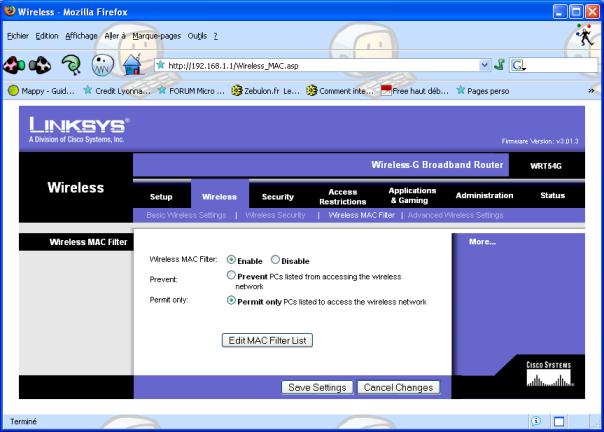Show more bookmarks chevron
Image resolution: width=604 pixels, height=432 pixels.
click(x=591, y=91)
